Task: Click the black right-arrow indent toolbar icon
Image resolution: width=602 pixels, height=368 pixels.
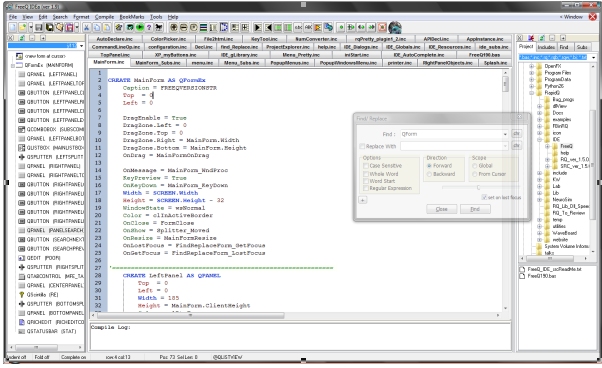Action: (258, 27)
